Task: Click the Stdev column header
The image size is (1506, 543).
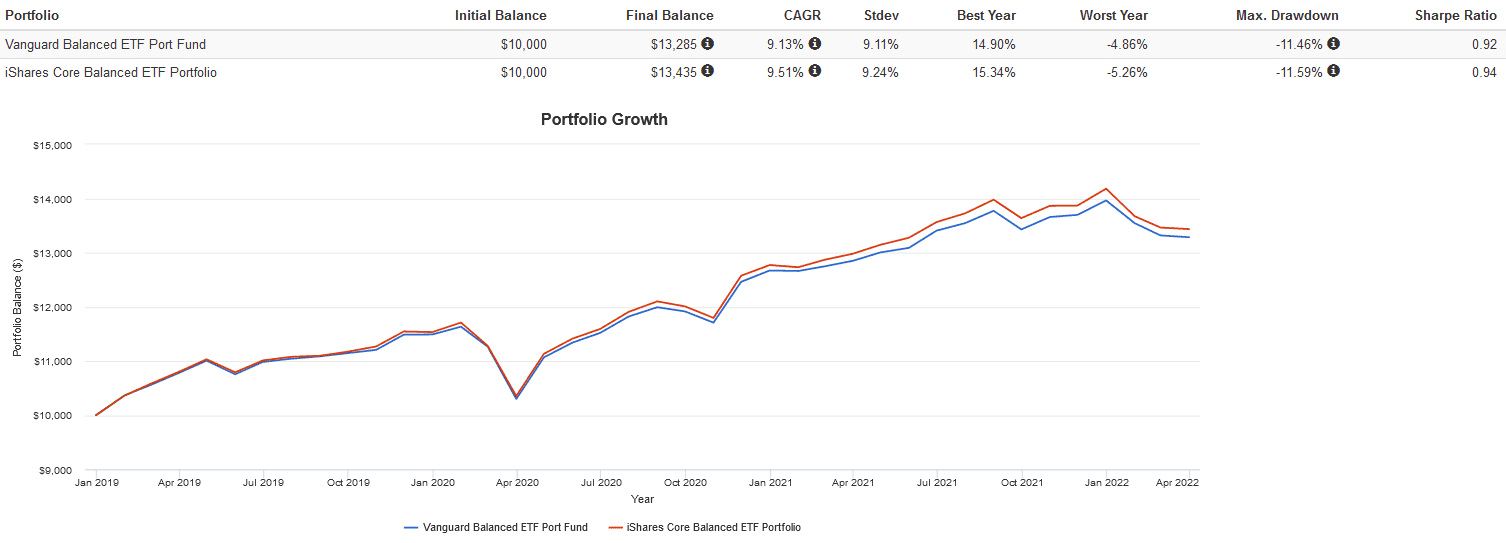Action: 881,16
